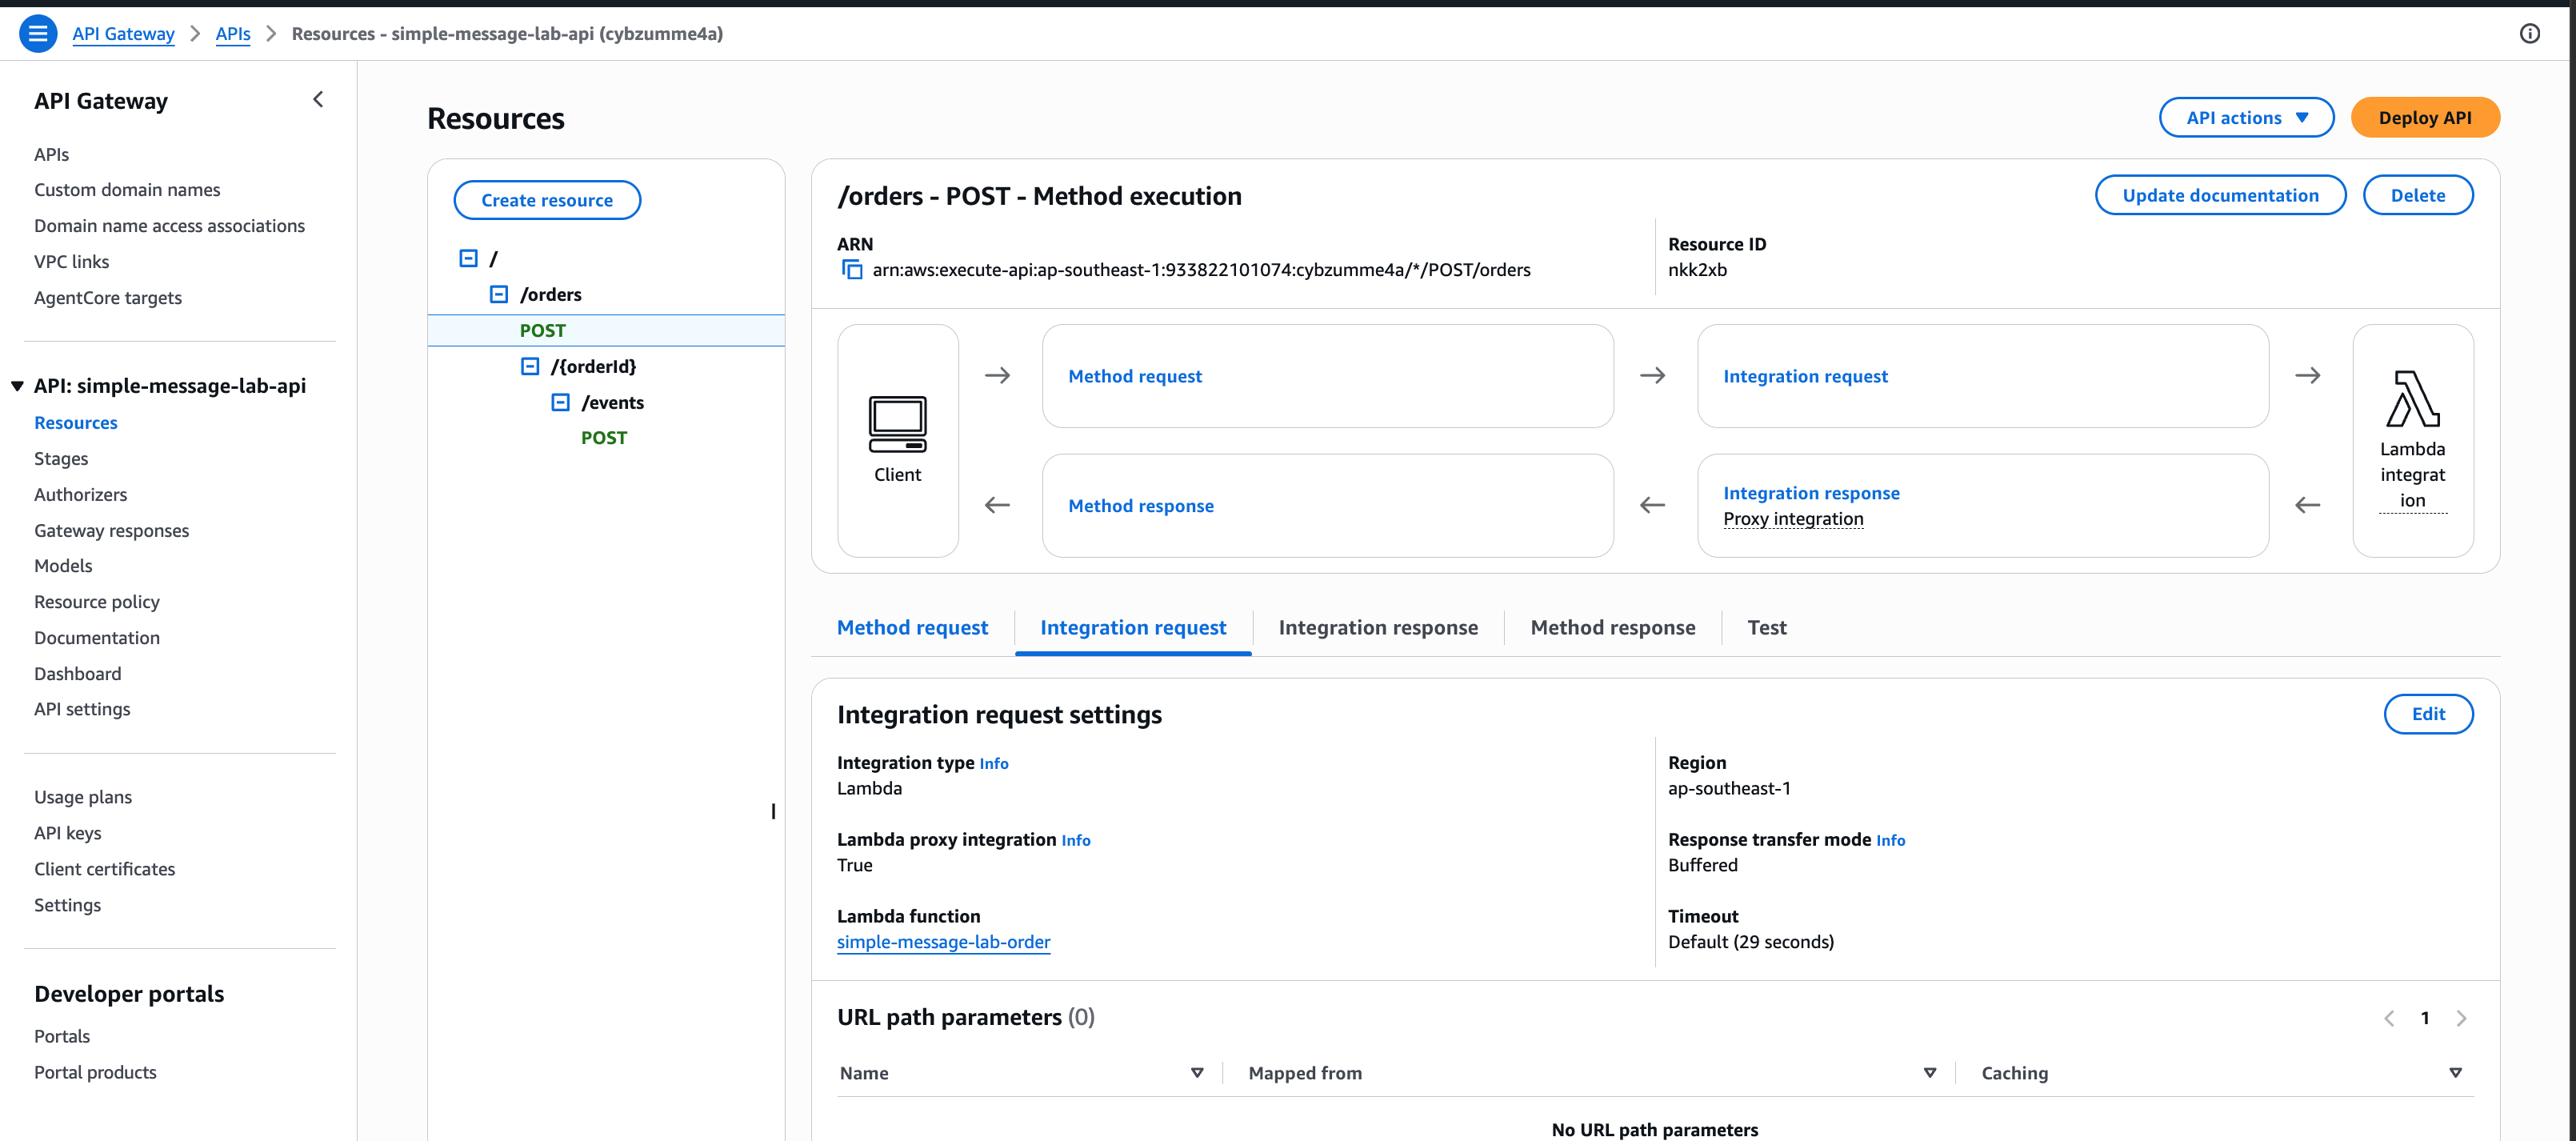
Task: Click Method request box in the execution diagram
Action: pyautogui.click(x=1327, y=376)
